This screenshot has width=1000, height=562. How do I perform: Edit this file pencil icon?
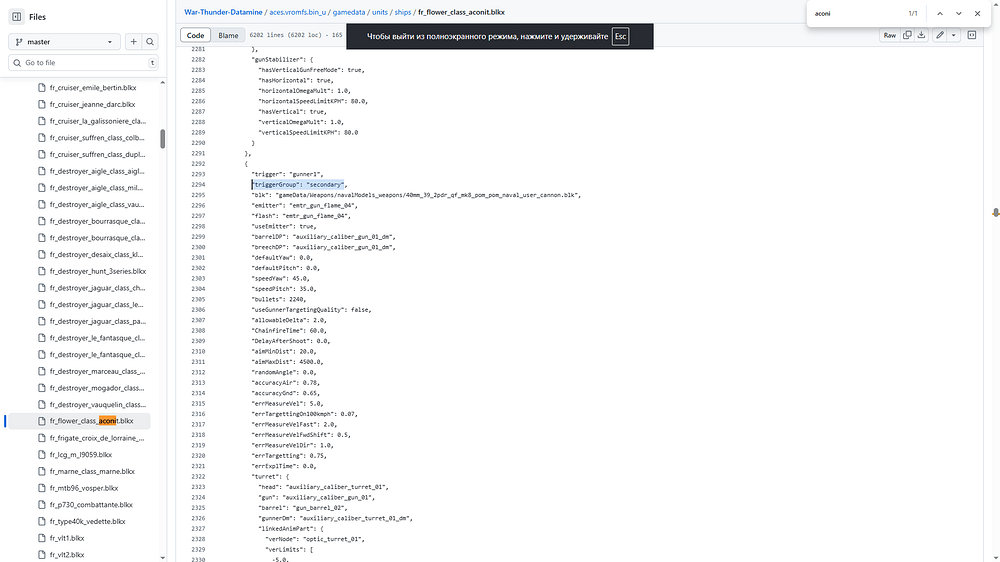tap(939, 36)
